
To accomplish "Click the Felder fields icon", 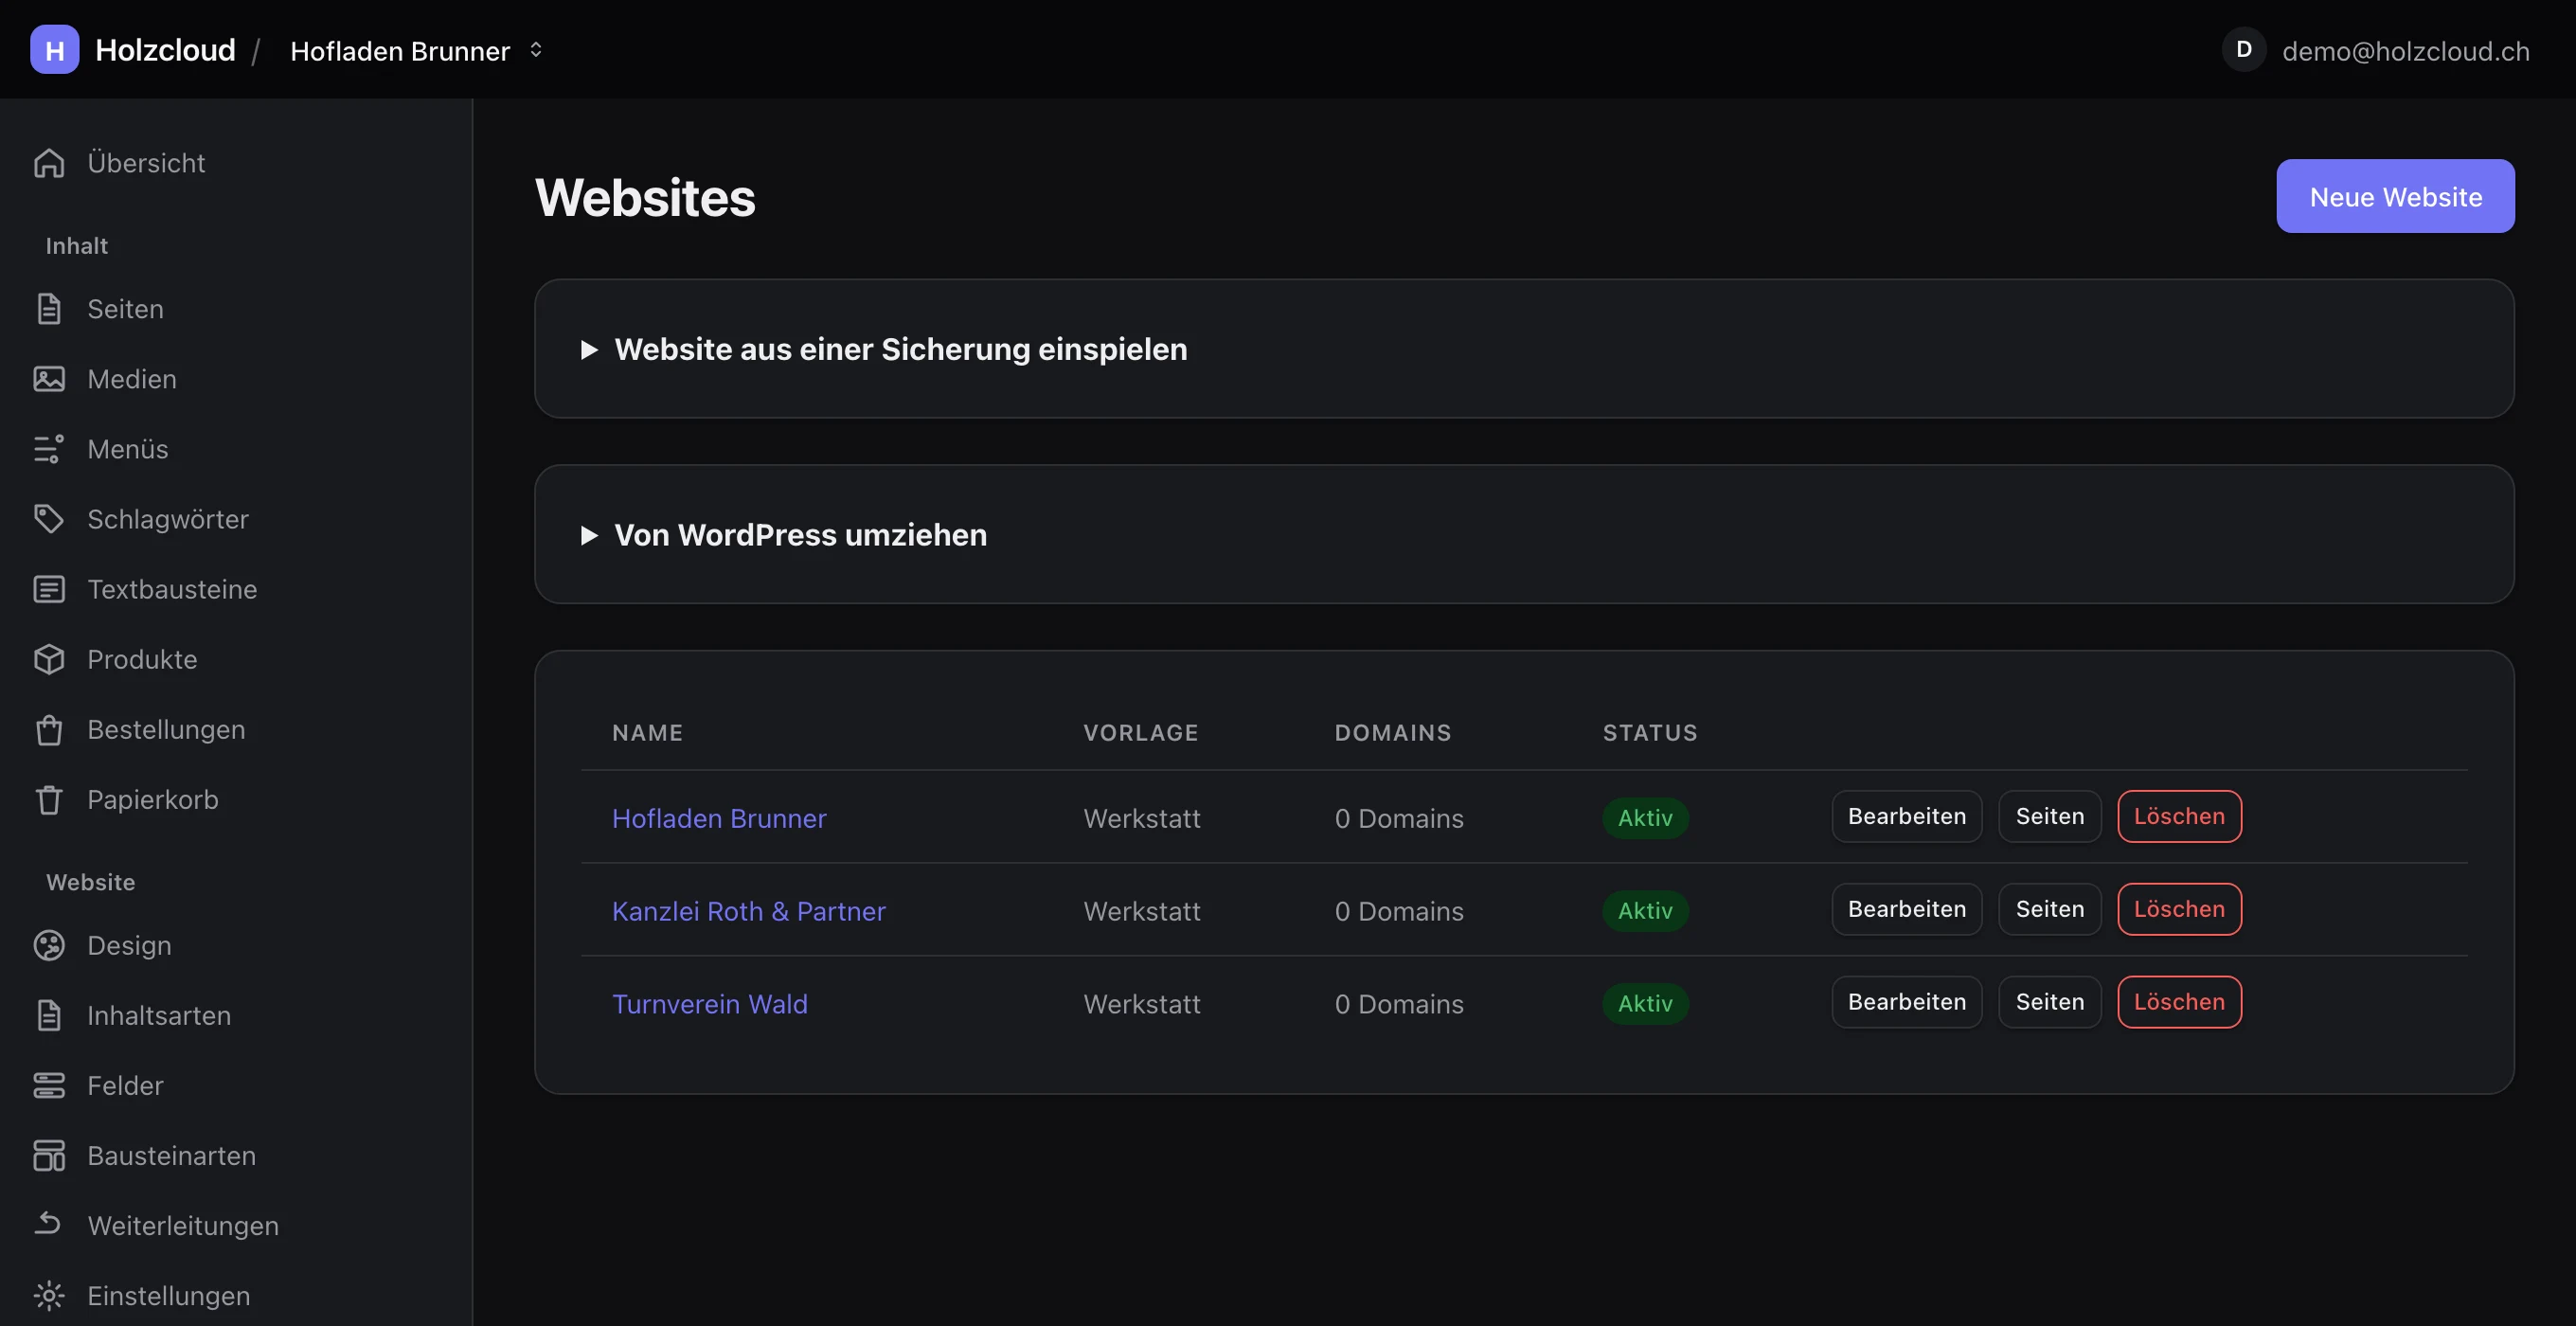I will (49, 1085).
